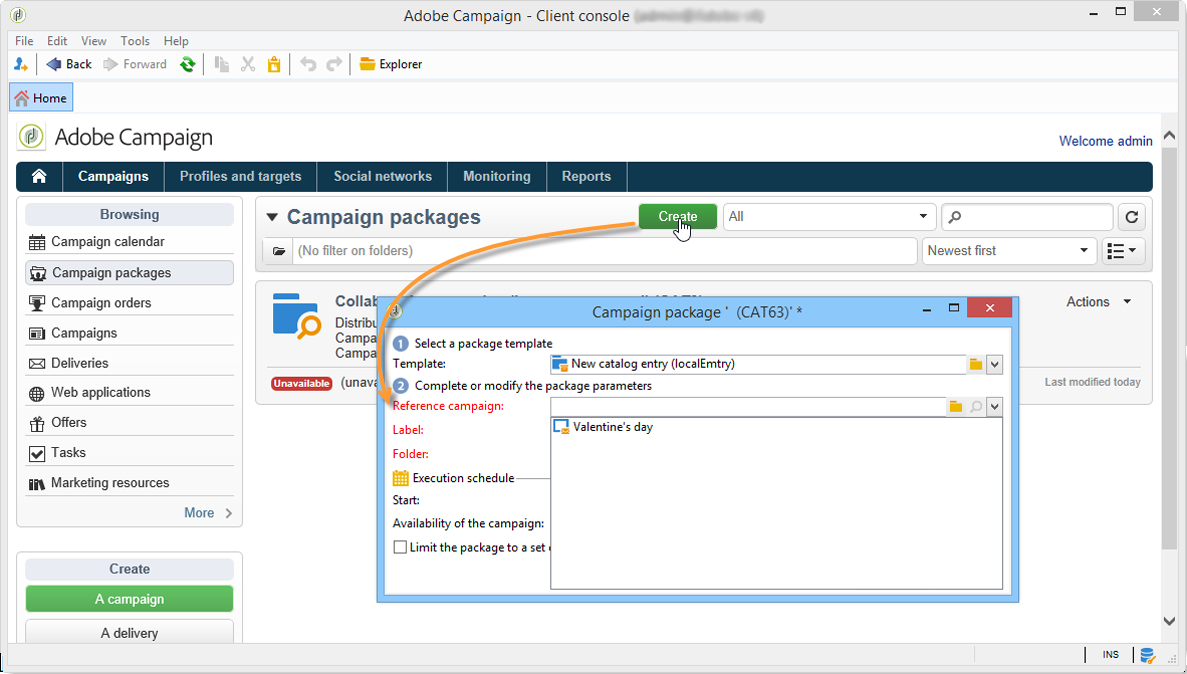Open Campaign calendar in Browsing panel
Image resolution: width=1187 pixels, height=674 pixels.
(x=129, y=242)
